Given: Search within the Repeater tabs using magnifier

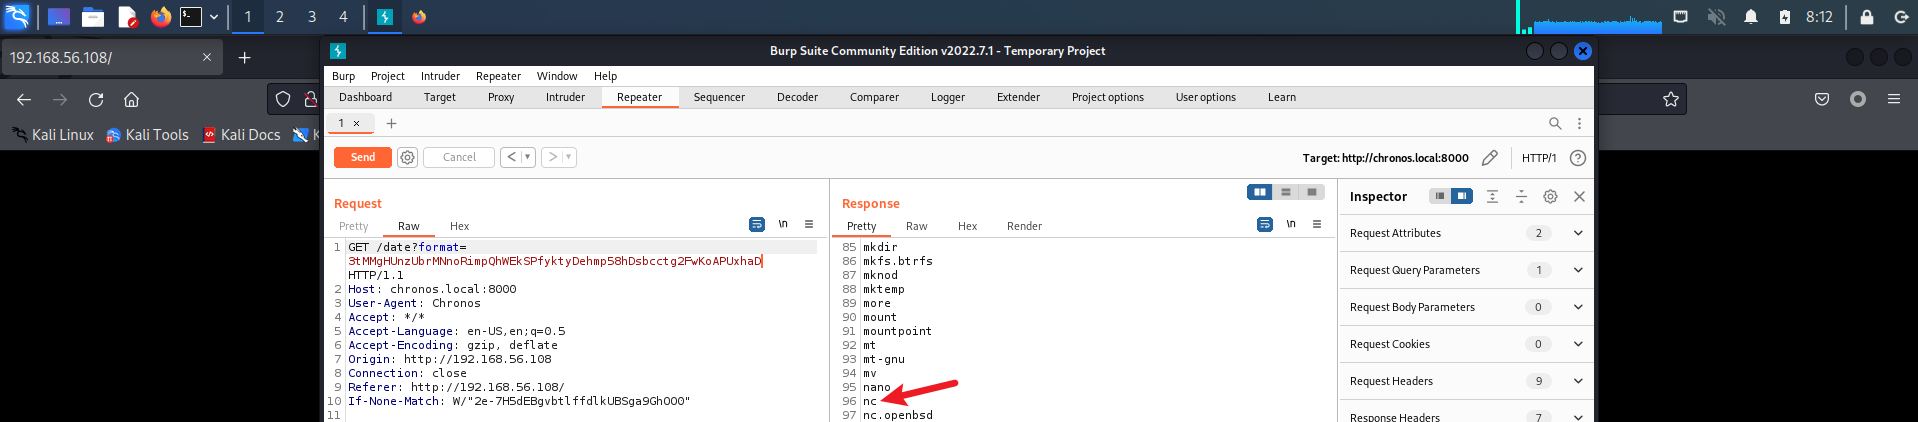Looking at the screenshot, I should [x=1555, y=123].
